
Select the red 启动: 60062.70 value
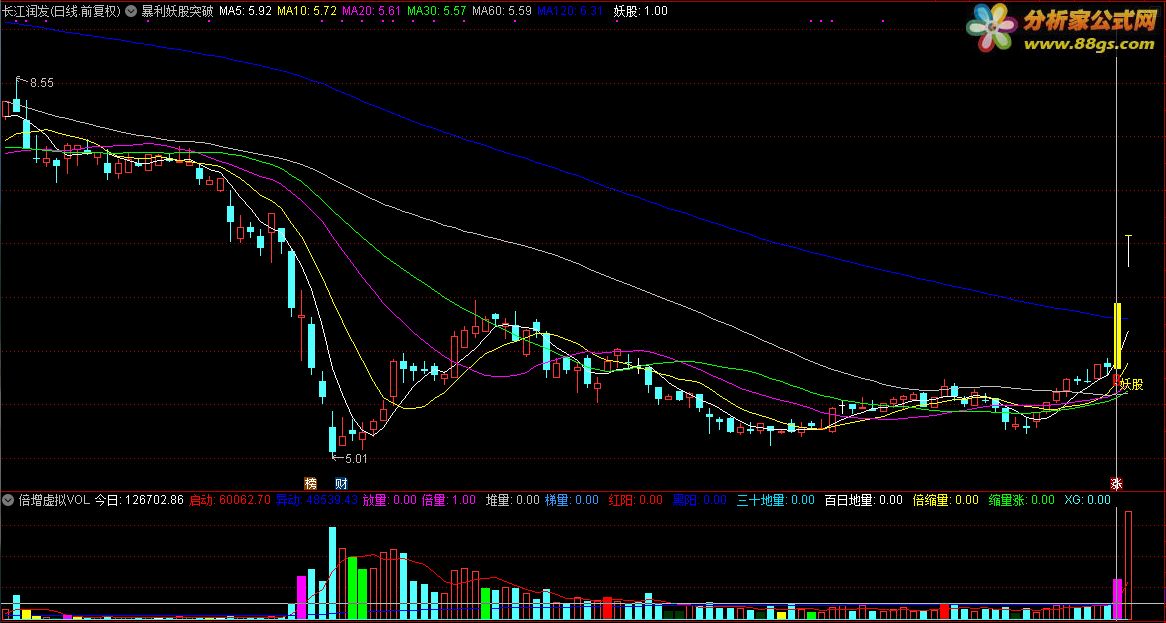click(x=230, y=500)
